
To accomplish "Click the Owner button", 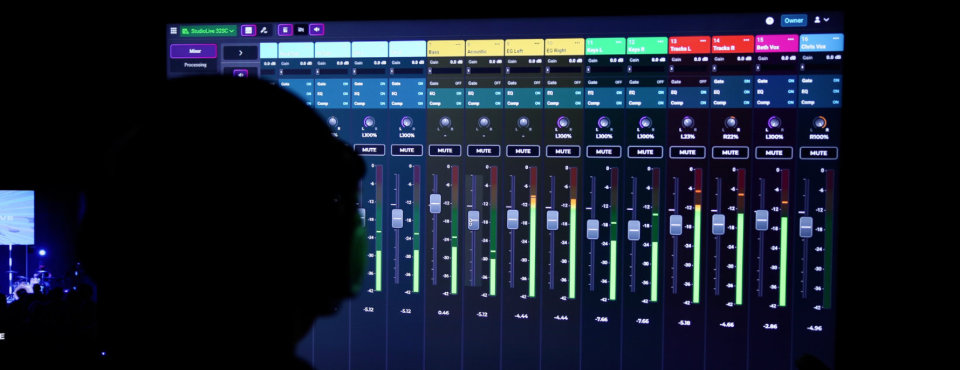I will tap(793, 20).
